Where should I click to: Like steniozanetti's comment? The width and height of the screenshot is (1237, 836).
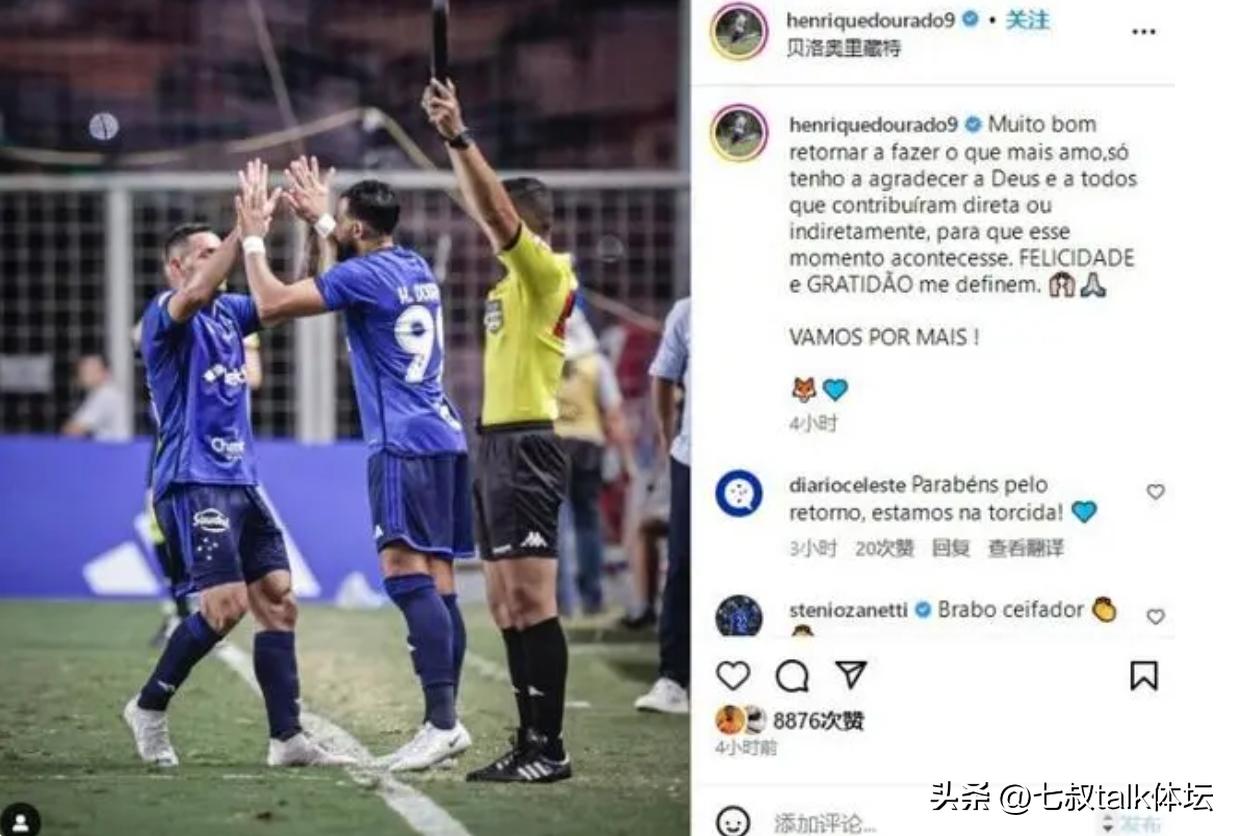[1155, 617]
